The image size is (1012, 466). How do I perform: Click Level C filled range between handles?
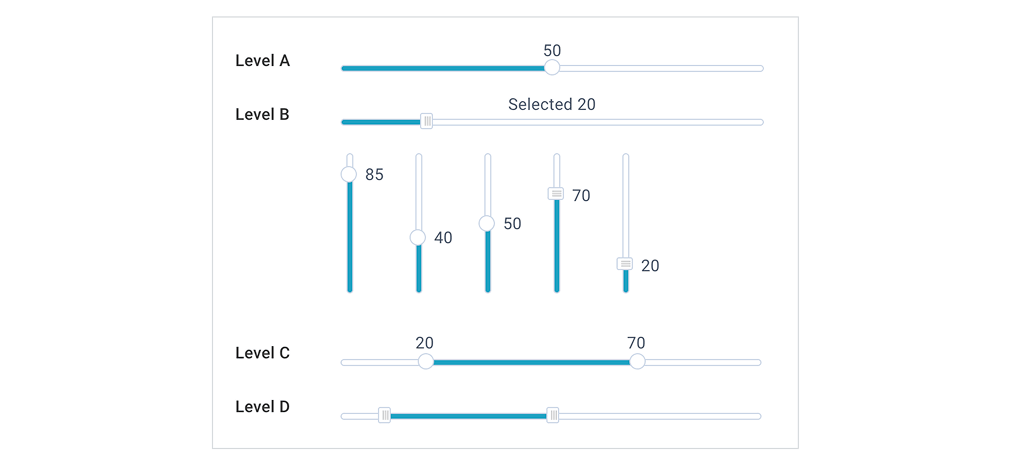530,362
